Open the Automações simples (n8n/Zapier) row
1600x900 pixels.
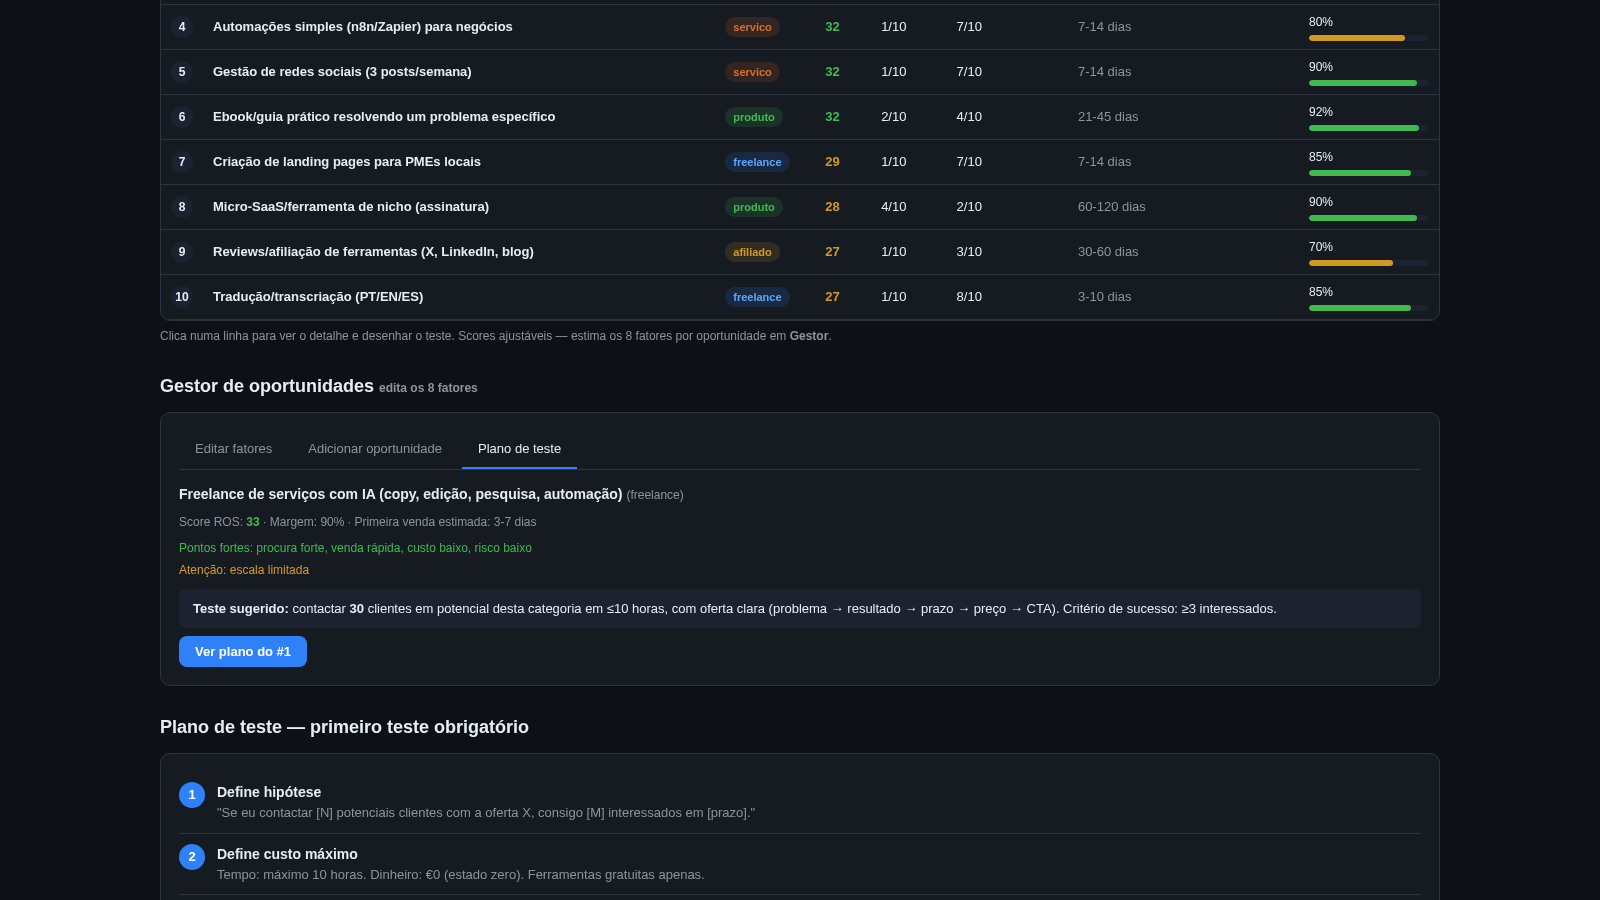click(800, 27)
